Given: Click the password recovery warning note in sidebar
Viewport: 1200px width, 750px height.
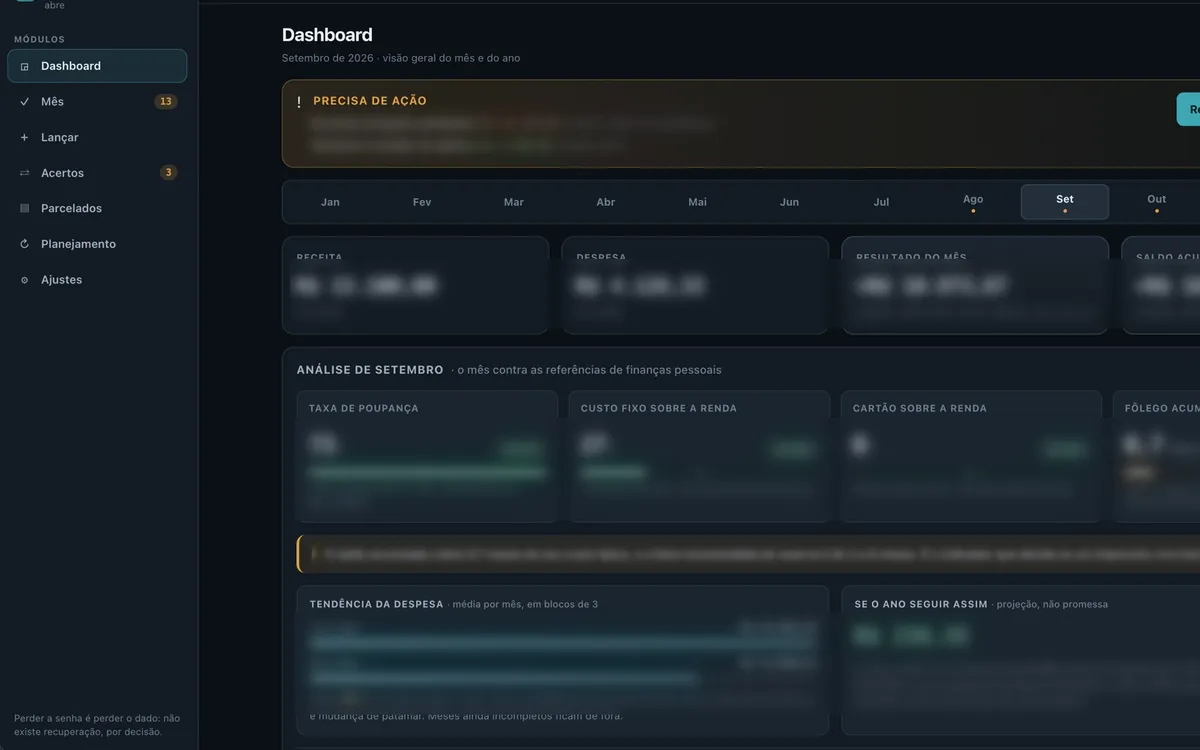Looking at the screenshot, I should tap(97, 725).
